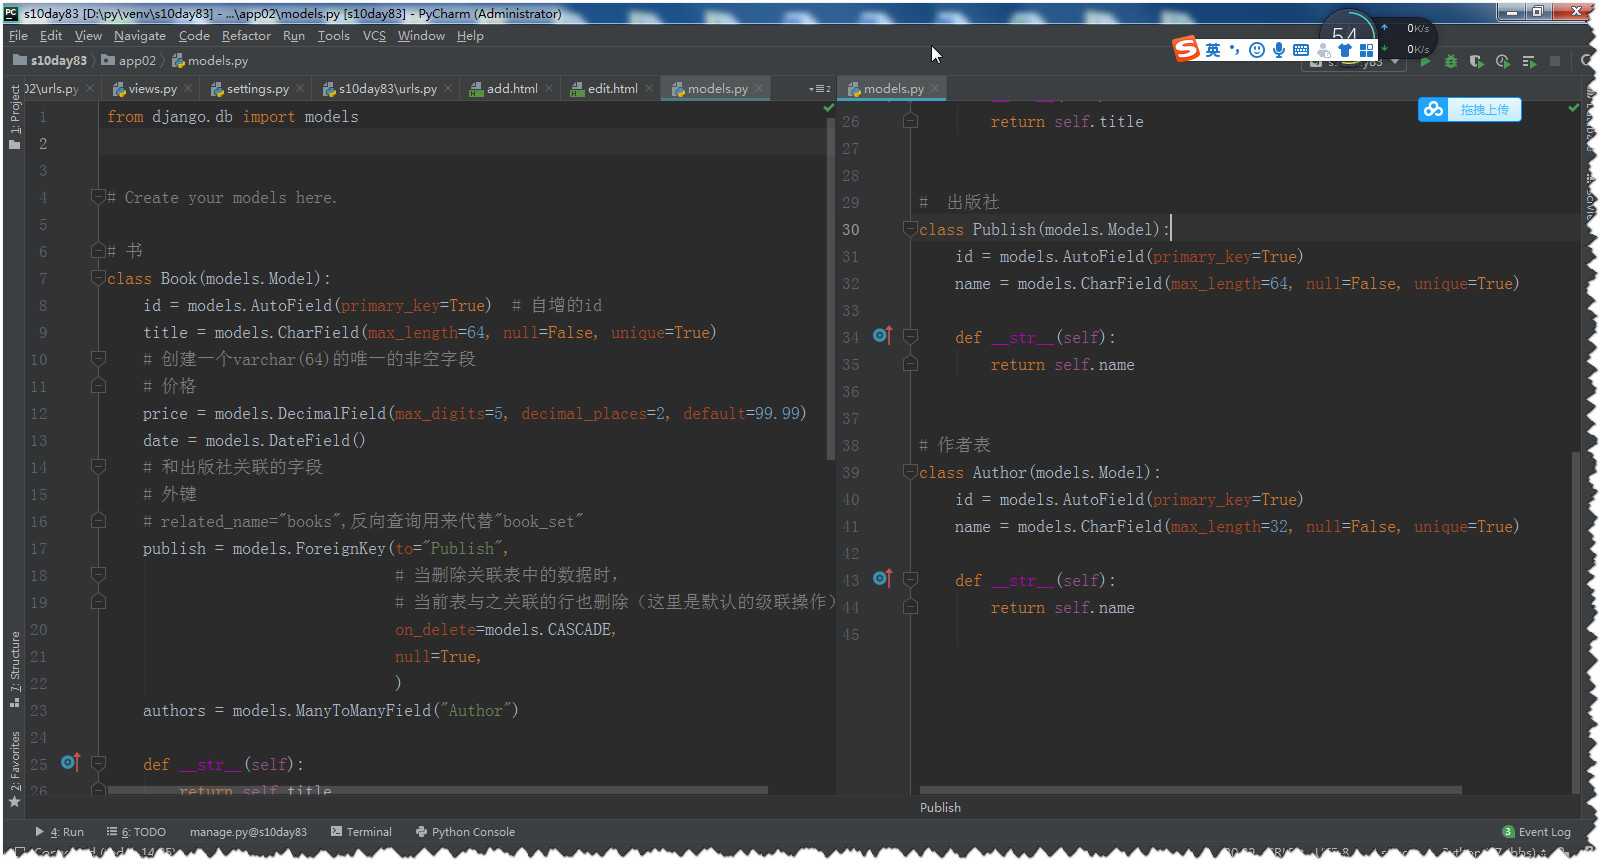Click the right editor green inspection checkmark
Screen dimensions: 1607x867
[1573, 107]
